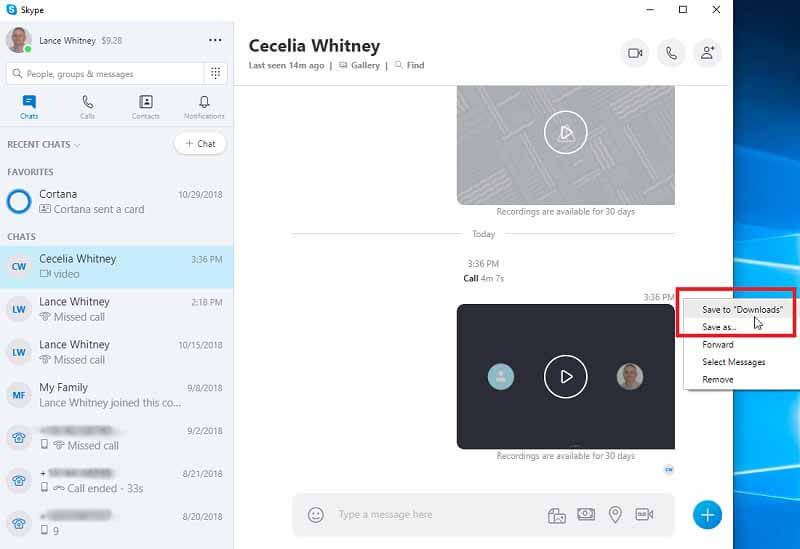Viewport: 800px width, 549px height.
Task: Click the add files icon in composer
Action: [x=557, y=515]
